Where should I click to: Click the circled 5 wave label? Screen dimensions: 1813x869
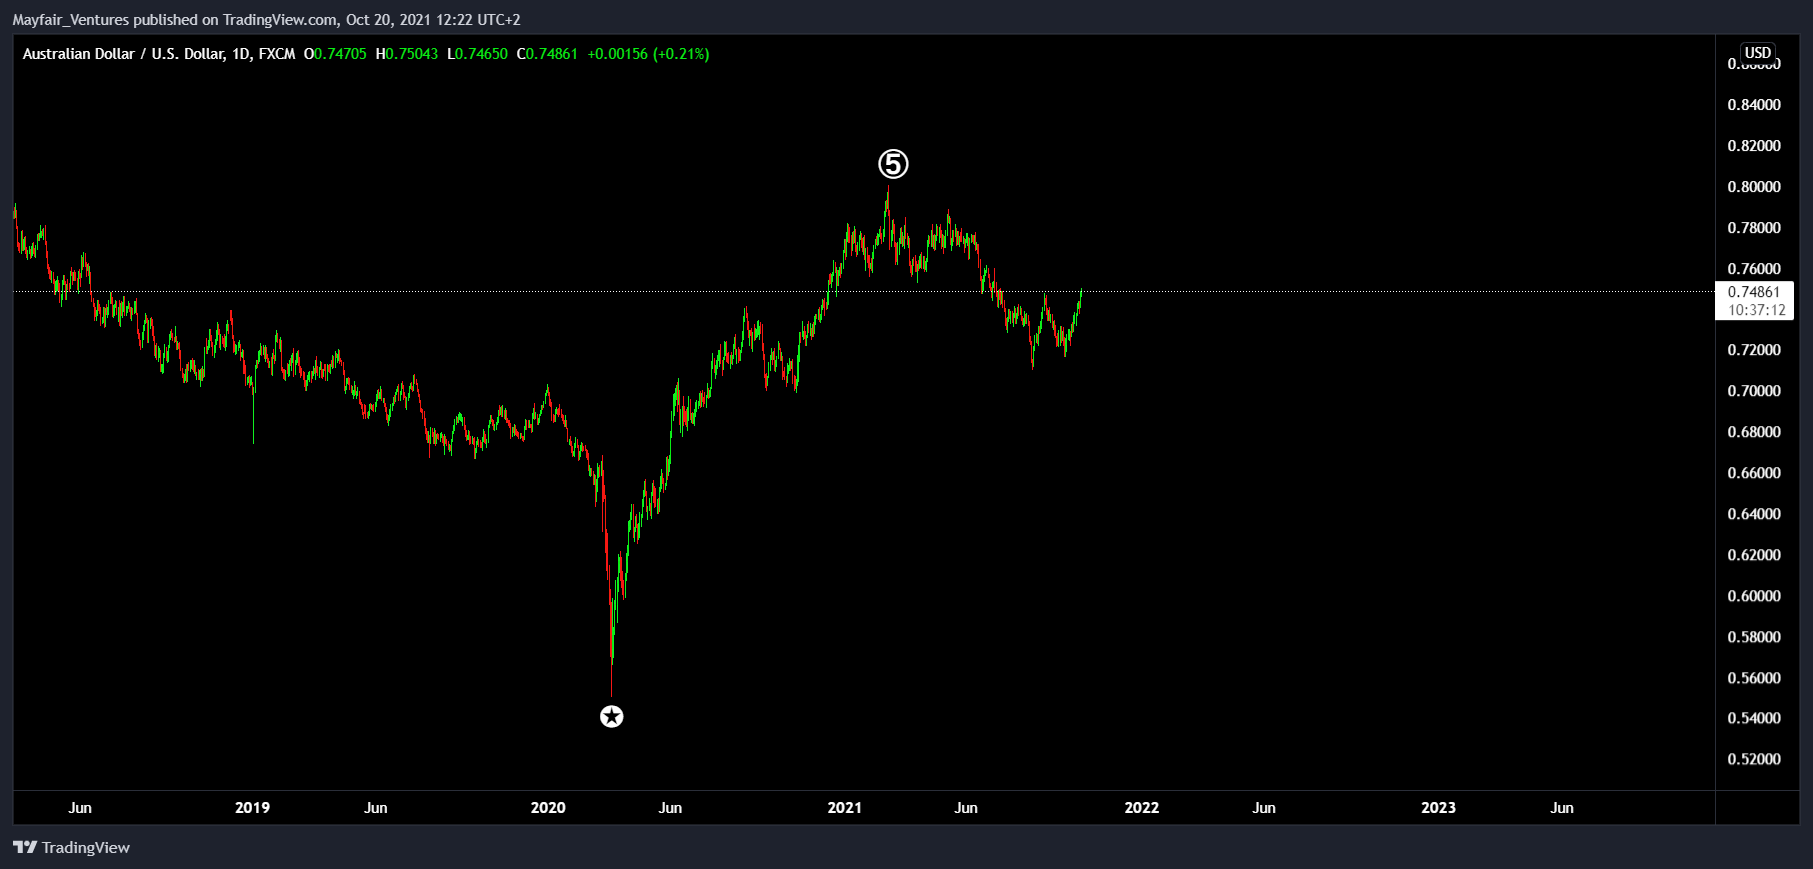click(x=893, y=164)
